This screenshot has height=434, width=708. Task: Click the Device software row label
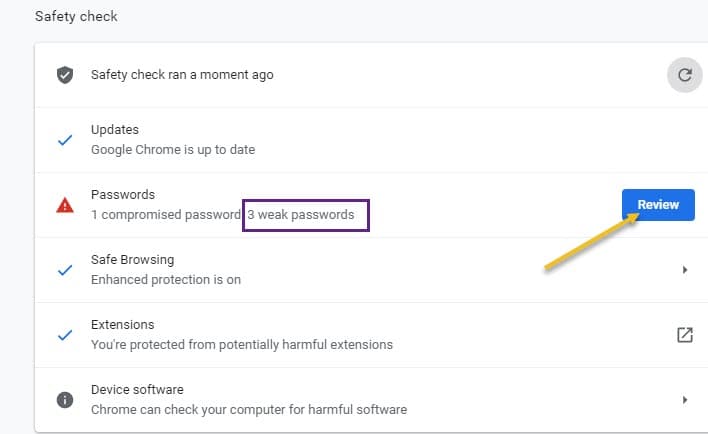point(137,389)
